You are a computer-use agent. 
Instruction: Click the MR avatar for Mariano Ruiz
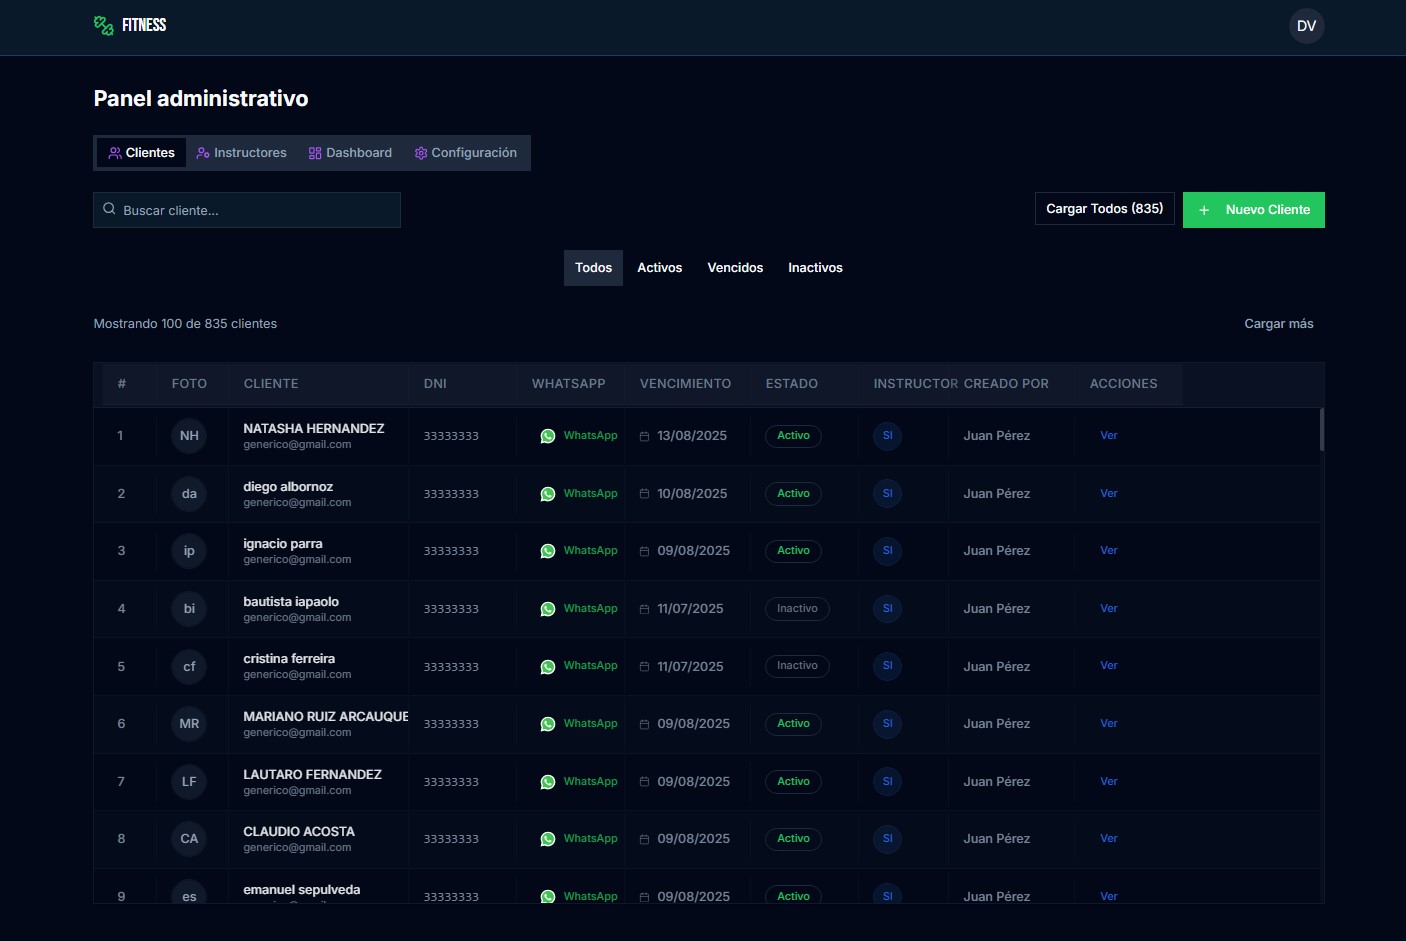[x=189, y=724]
